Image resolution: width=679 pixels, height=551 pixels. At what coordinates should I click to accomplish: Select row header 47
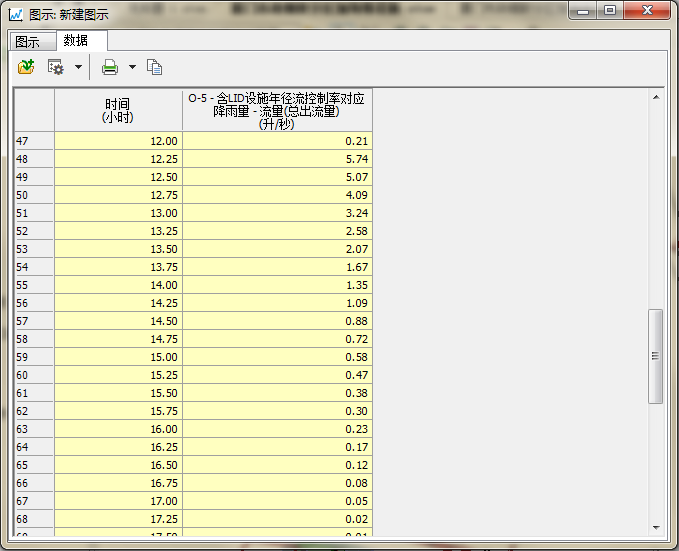click(x=34, y=141)
